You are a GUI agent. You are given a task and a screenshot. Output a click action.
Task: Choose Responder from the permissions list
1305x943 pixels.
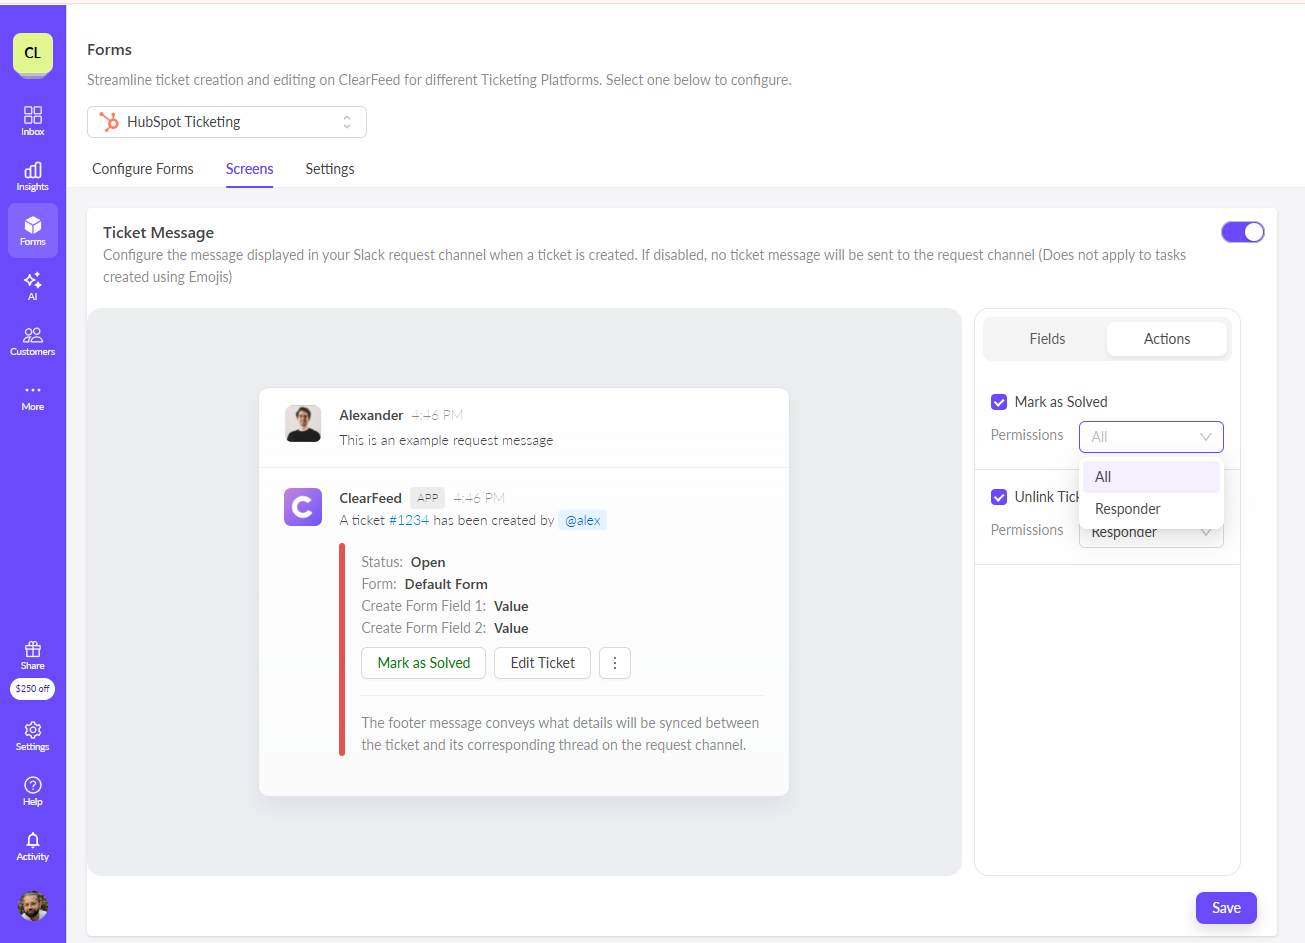tap(1128, 509)
